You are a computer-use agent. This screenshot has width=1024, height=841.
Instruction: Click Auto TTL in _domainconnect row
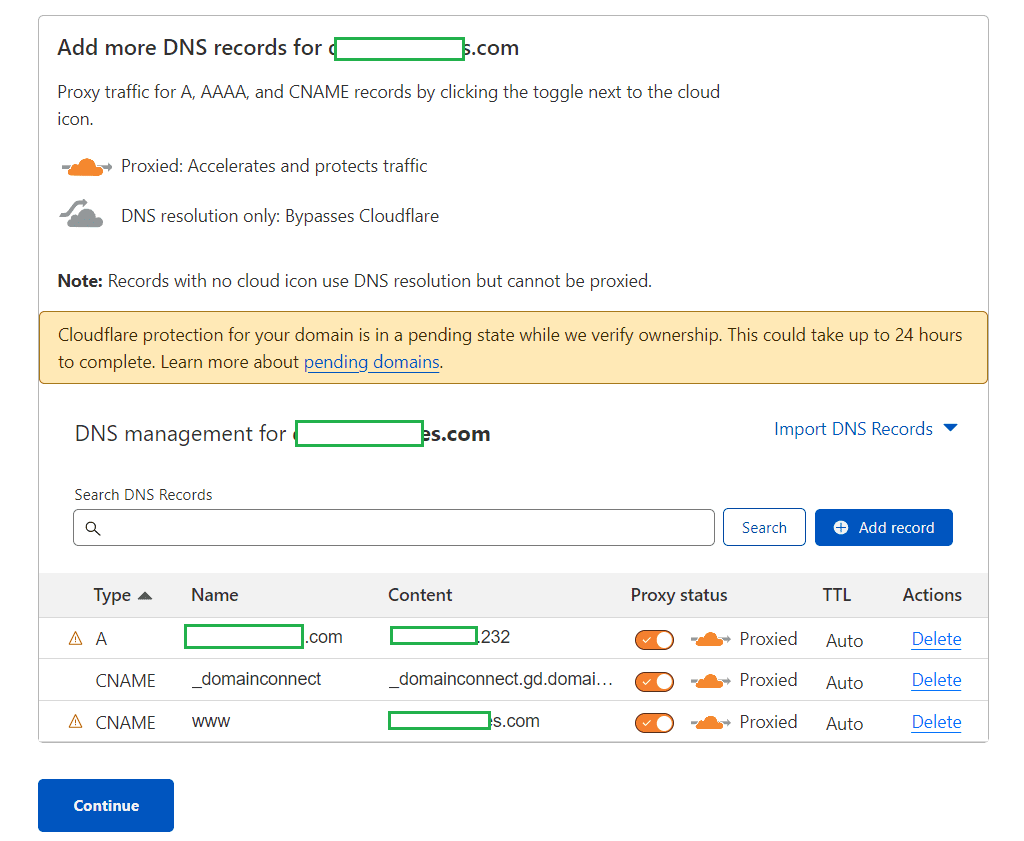click(x=844, y=682)
